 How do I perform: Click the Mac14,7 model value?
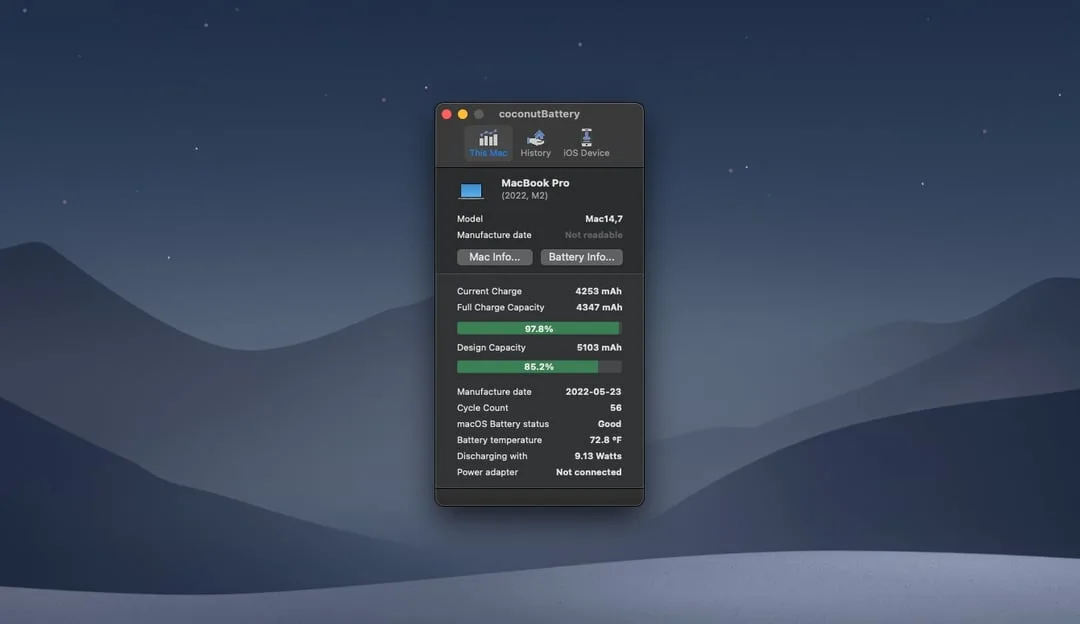point(604,218)
